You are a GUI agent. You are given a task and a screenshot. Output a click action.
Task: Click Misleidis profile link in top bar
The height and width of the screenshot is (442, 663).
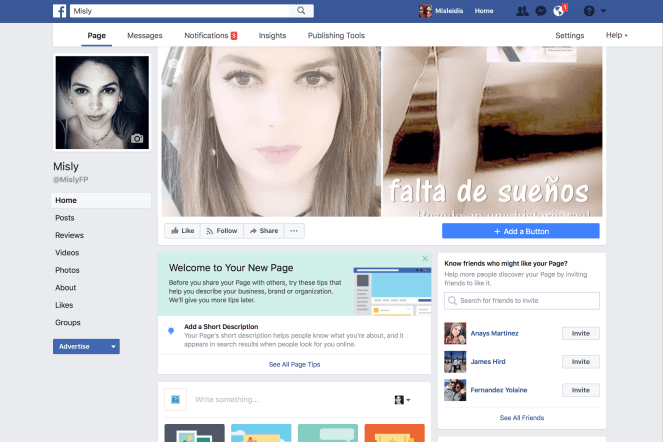(x=449, y=11)
